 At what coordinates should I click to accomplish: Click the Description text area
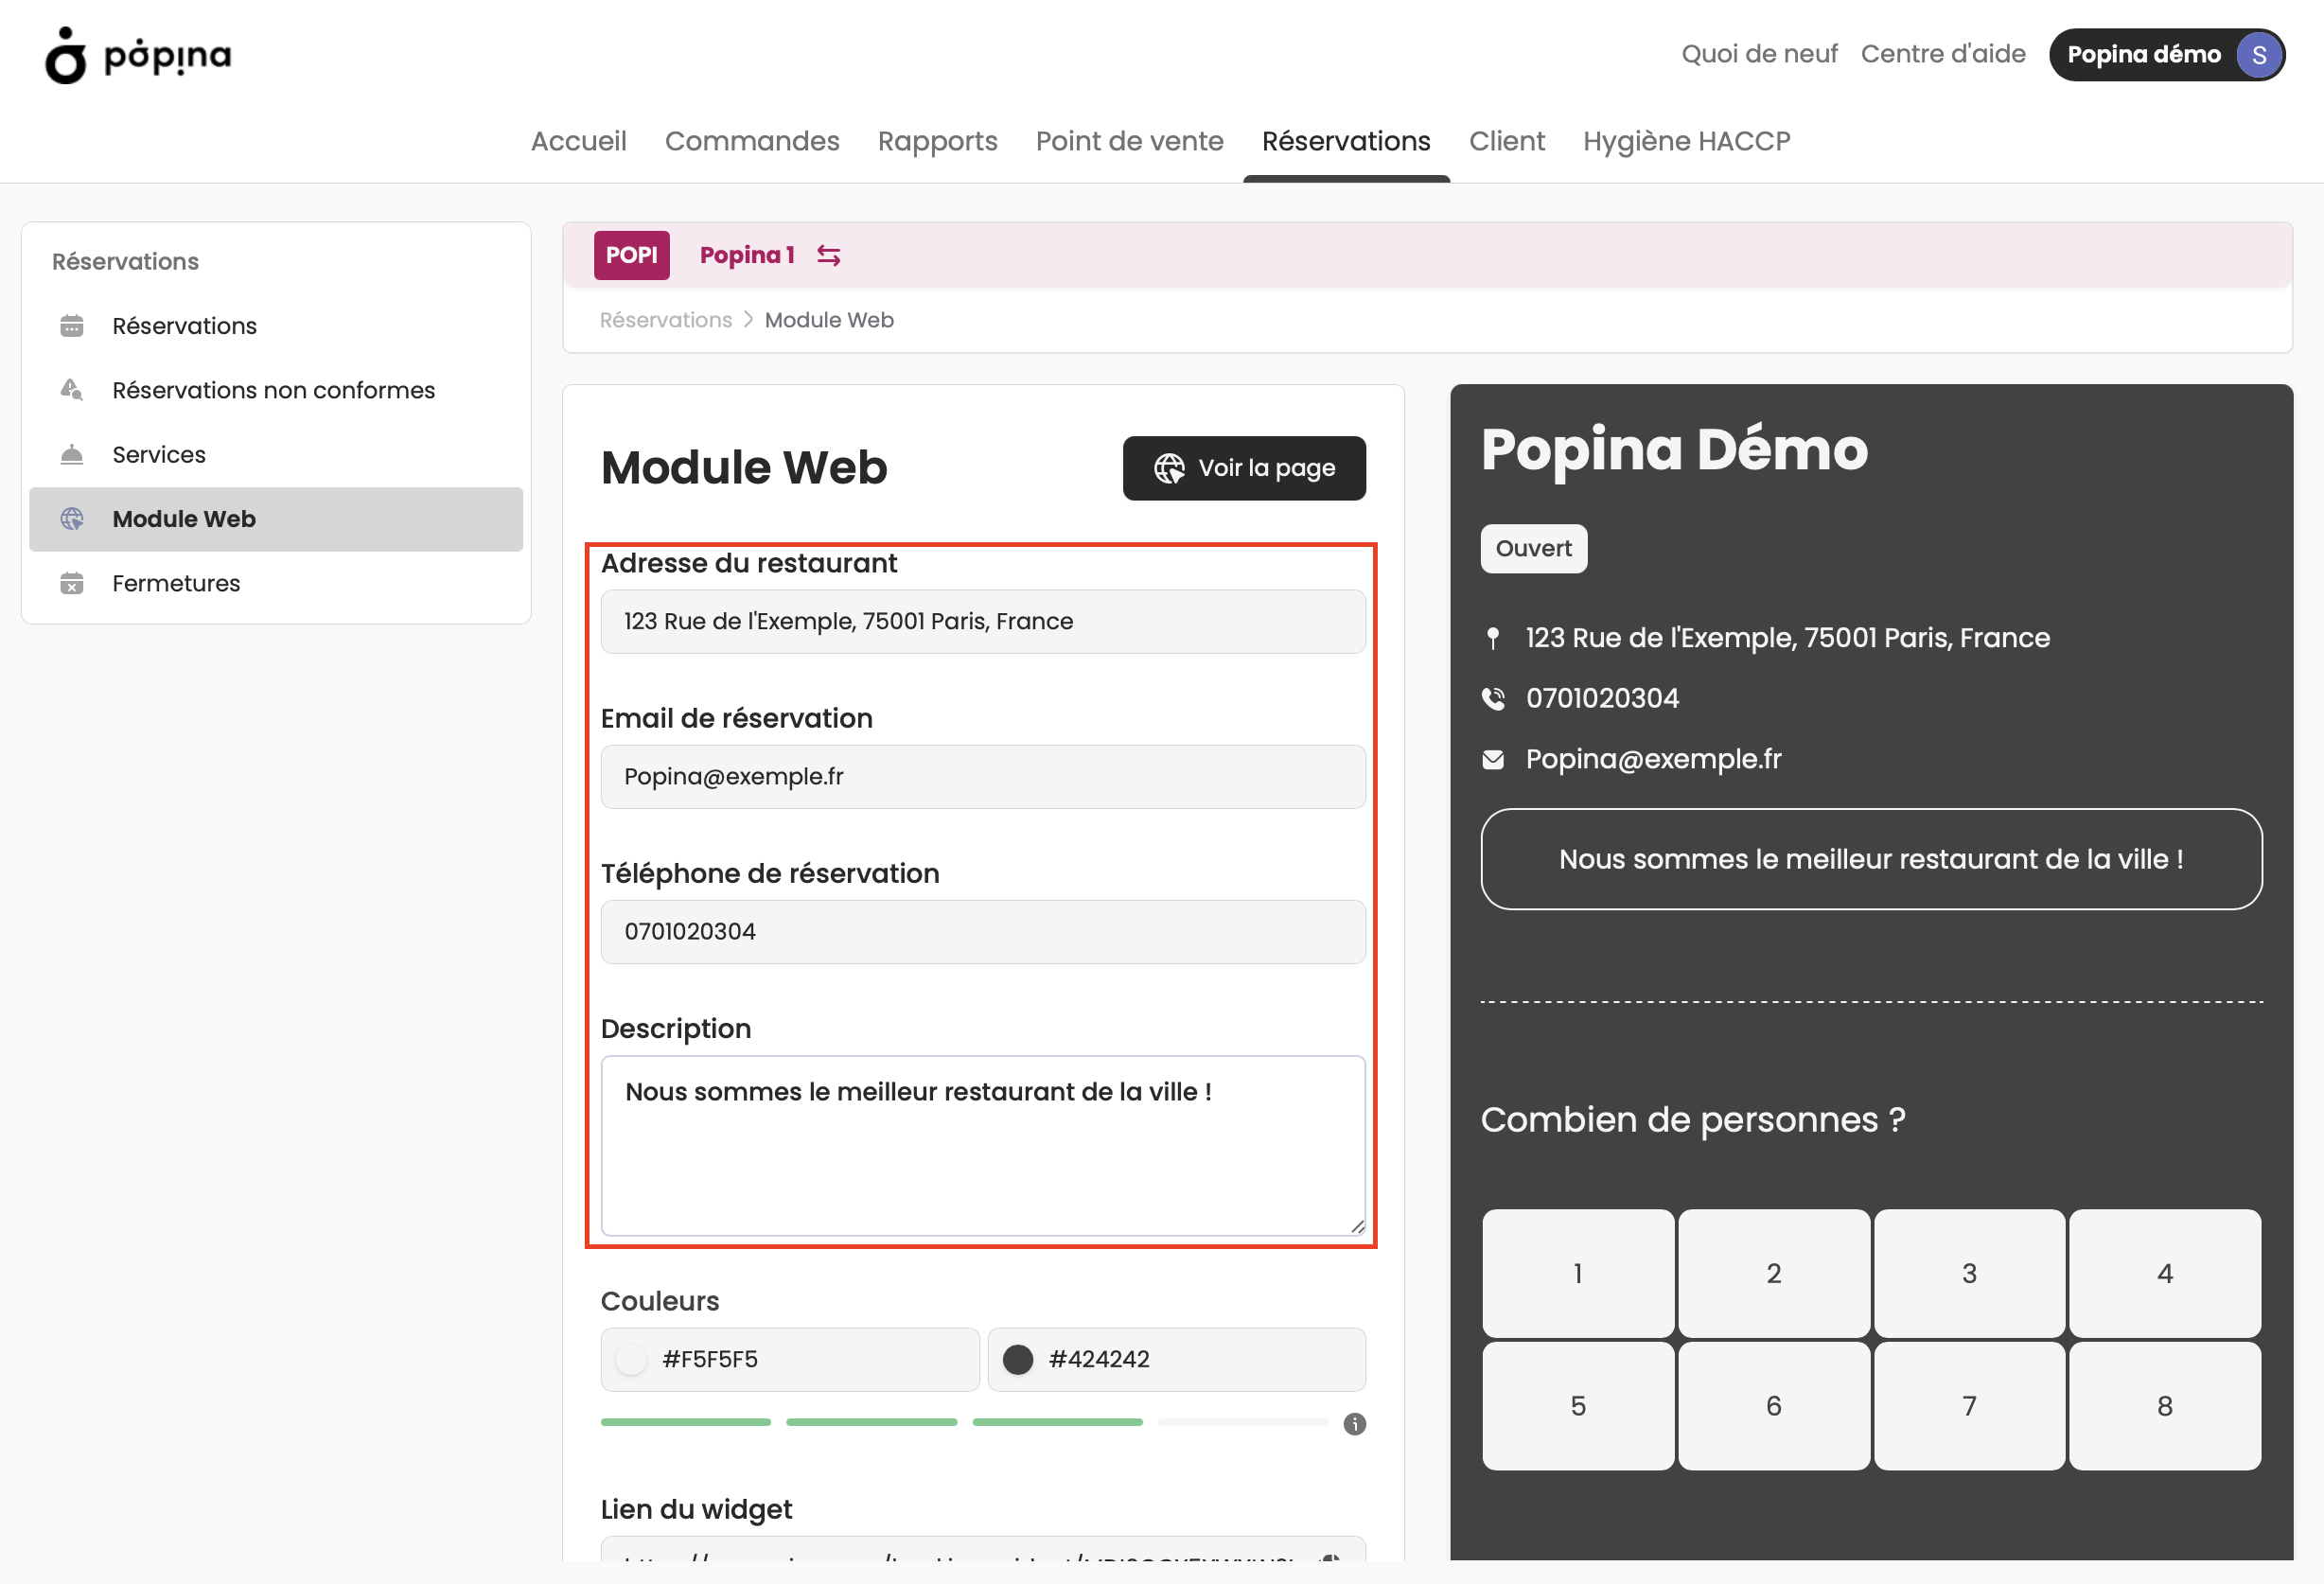[x=983, y=1146]
